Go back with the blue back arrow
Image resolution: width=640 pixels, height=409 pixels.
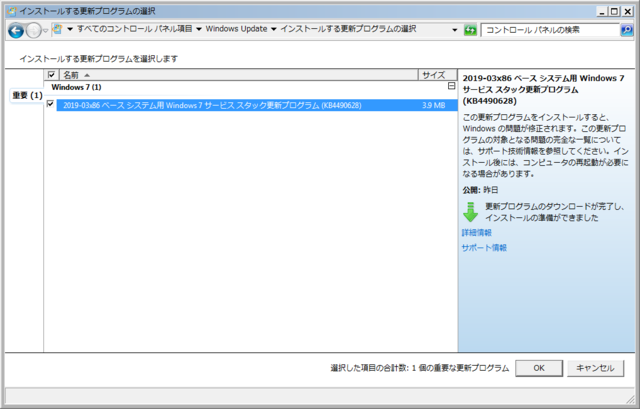(16, 30)
